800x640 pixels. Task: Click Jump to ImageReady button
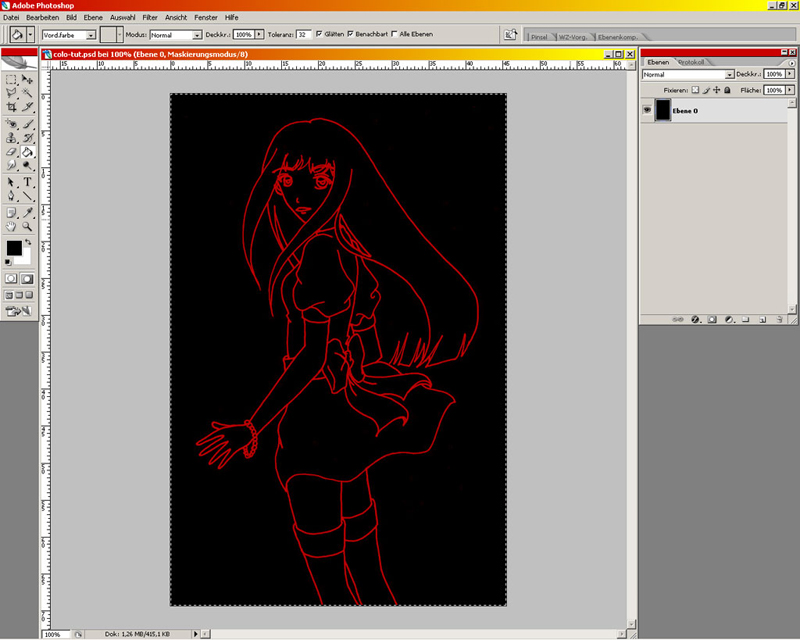(x=18, y=310)
